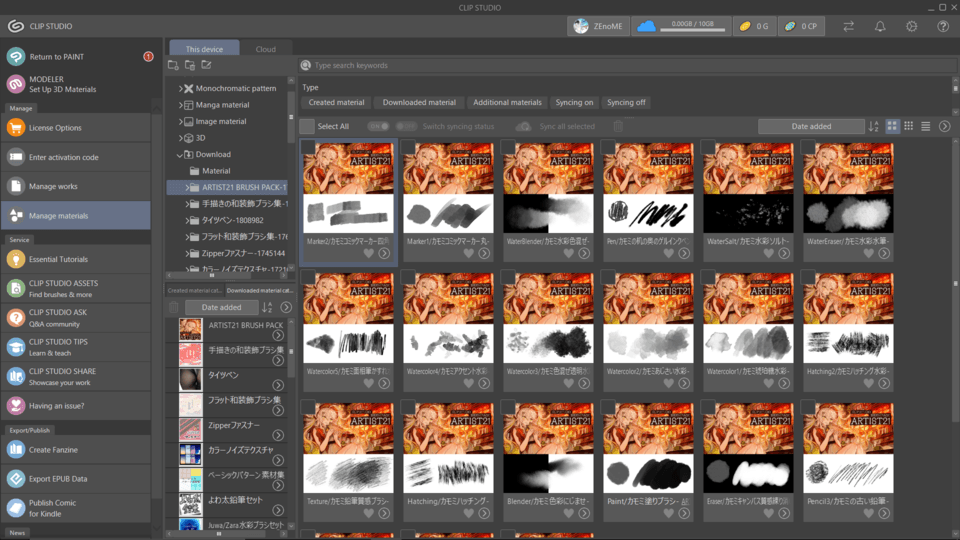Open the help question mark icon
The image size is (960, 540).
click(x=943, y=26)
